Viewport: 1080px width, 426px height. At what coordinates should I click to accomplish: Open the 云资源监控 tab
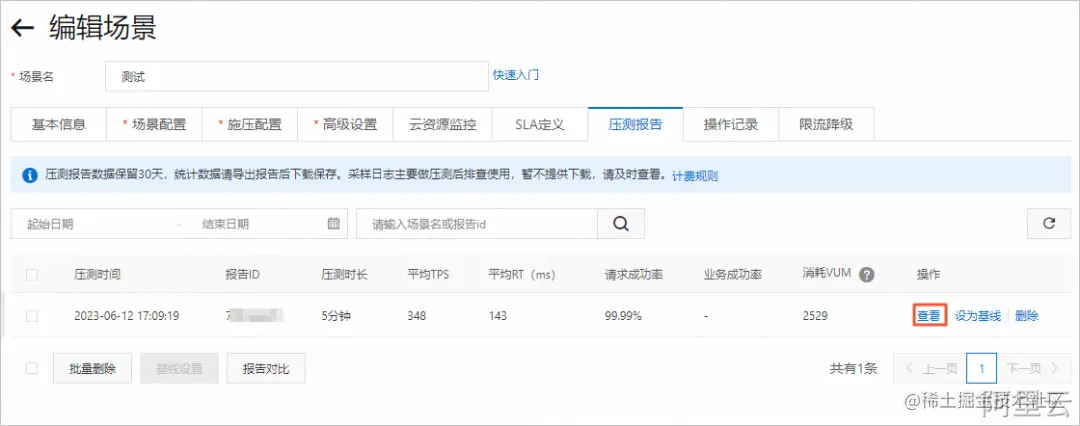click(444, 125)
